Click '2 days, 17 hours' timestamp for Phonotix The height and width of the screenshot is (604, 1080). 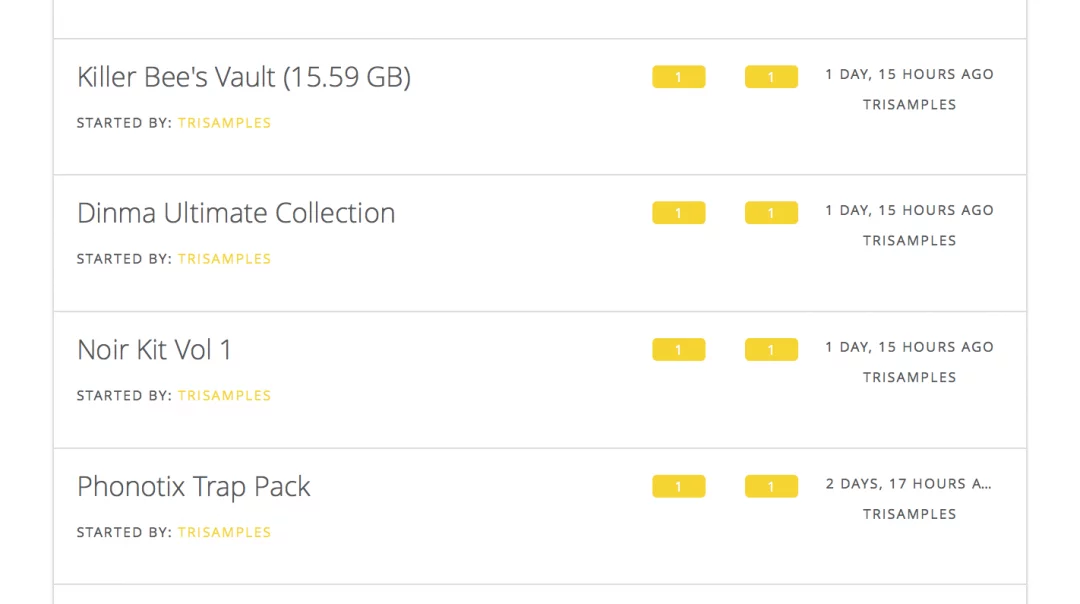pyautogui.click(x=909, y=484)
